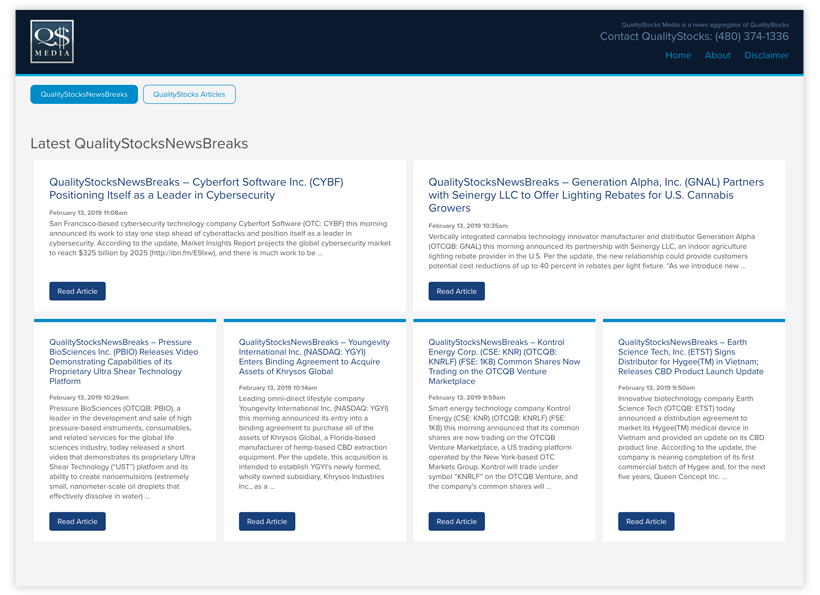Click the news aggregator tagline in header
The width and height of the screenshot is (820, 595).
point(705,25)
